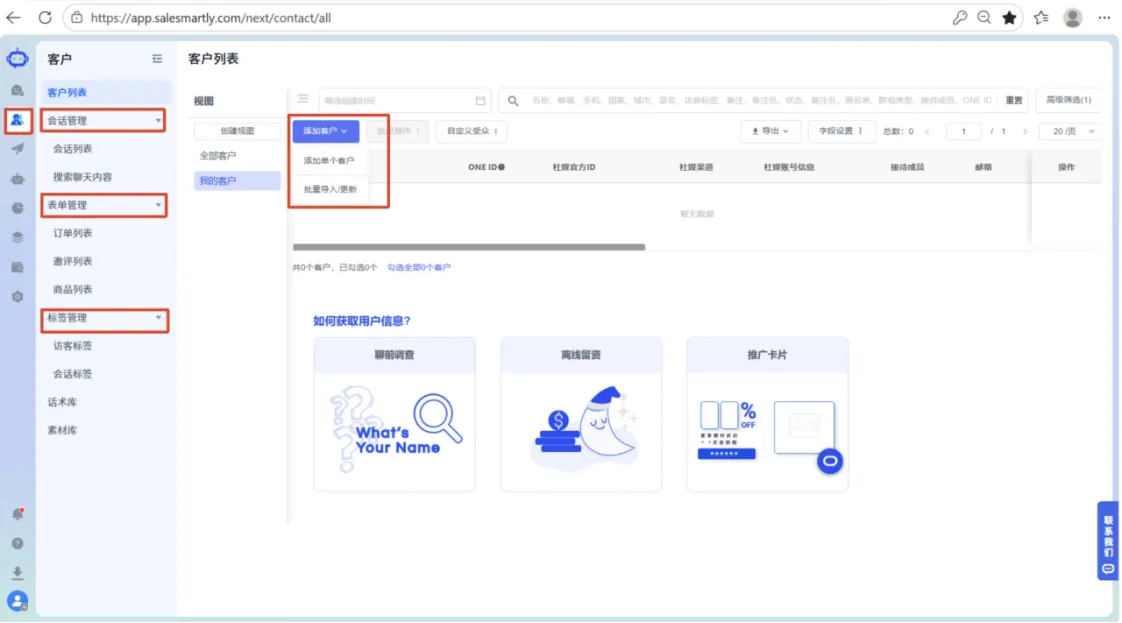Screen dimensions: 1122x623
Task: Collapse the 客户 sidebar via menu-fold icon
Action: click(x=157, y=59)
